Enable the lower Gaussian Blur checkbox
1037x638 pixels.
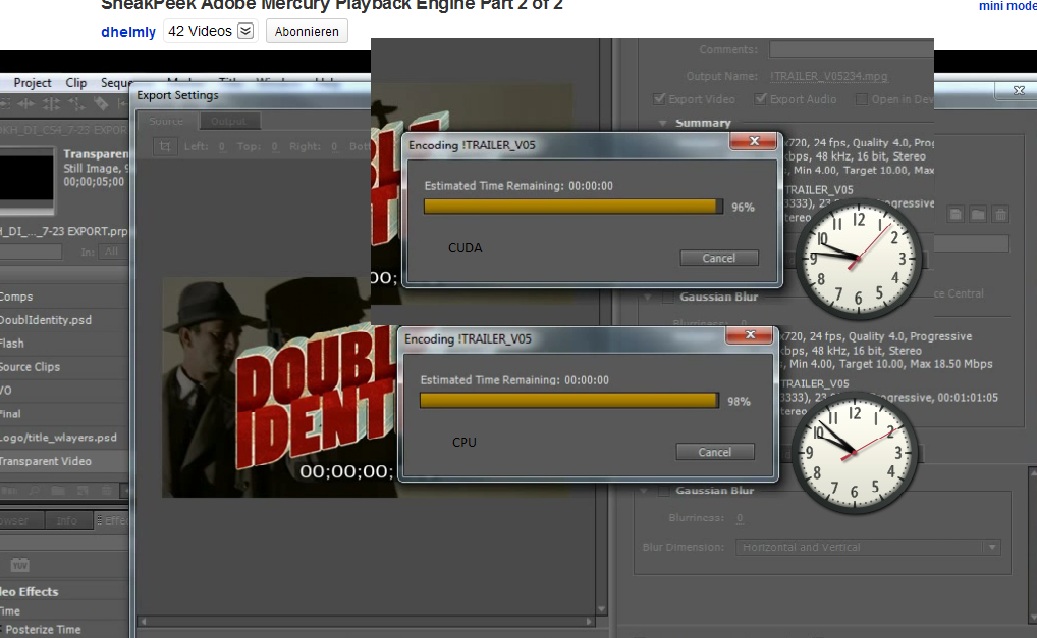tap(664, 491)
